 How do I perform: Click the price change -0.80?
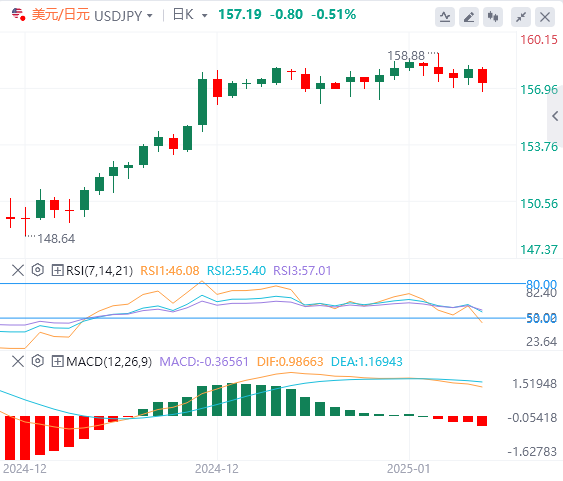pos(286,15)
